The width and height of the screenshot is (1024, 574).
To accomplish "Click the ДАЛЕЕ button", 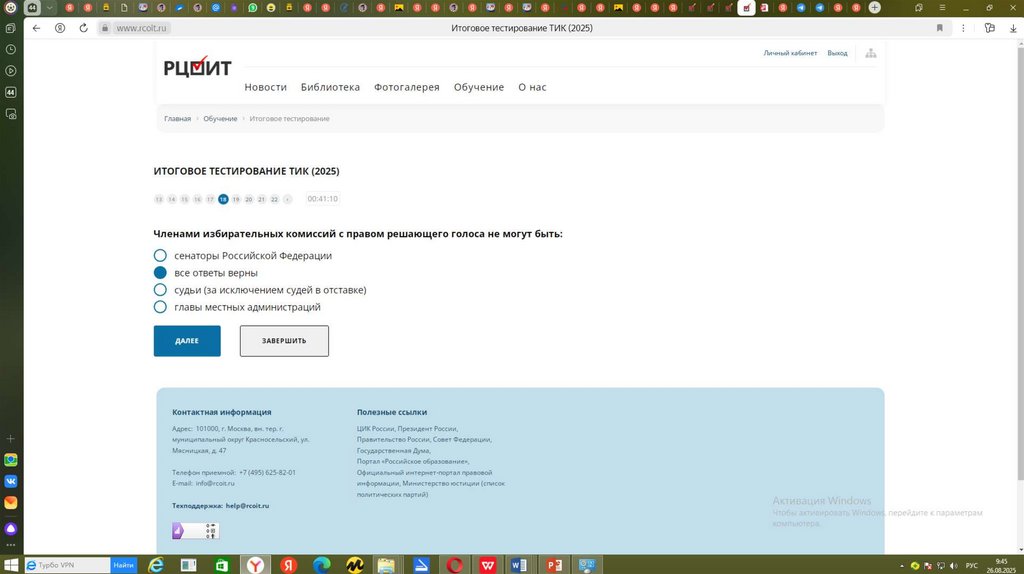I will click(x=187, y=341).
